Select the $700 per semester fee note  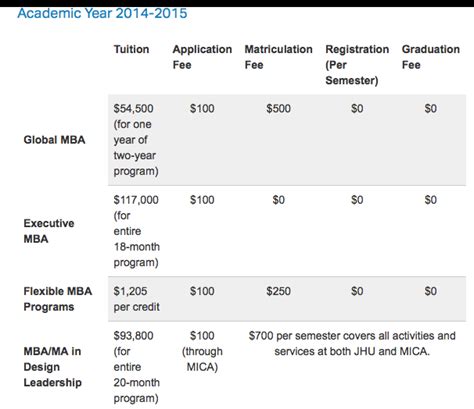[x=352, y=343]
